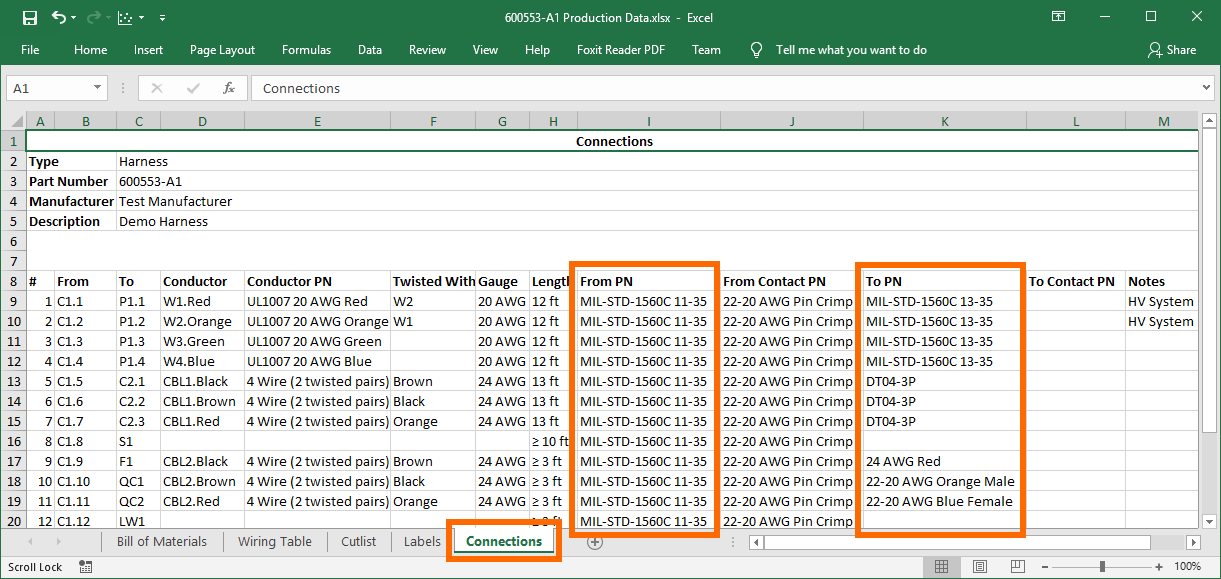Click vertical scrollbar up arrow
Viewport: 1221px width, 579px height.
click(x=1210, y=121)
